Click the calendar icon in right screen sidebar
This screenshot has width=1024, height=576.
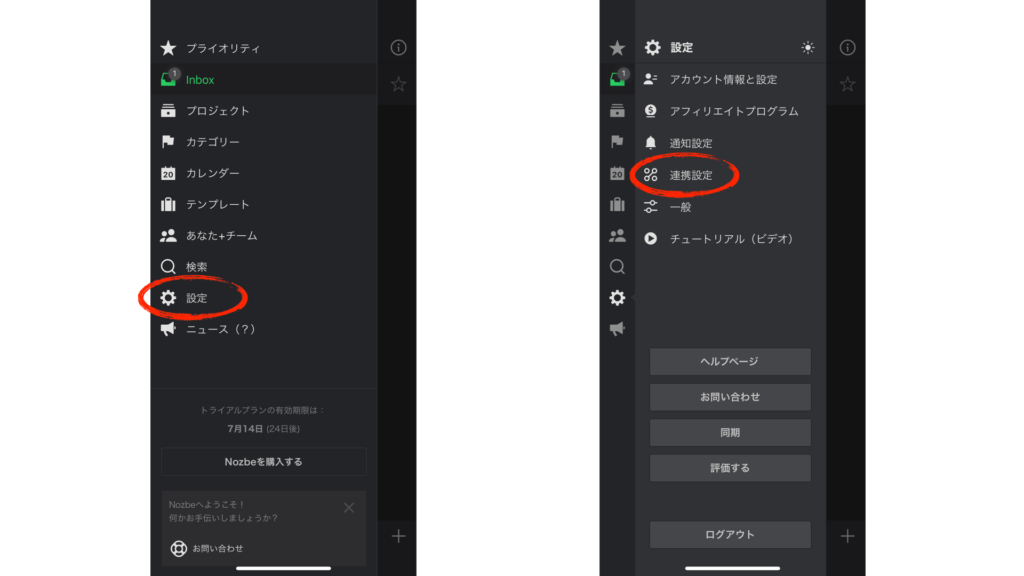pyautogui.click(x=617, y=173)
